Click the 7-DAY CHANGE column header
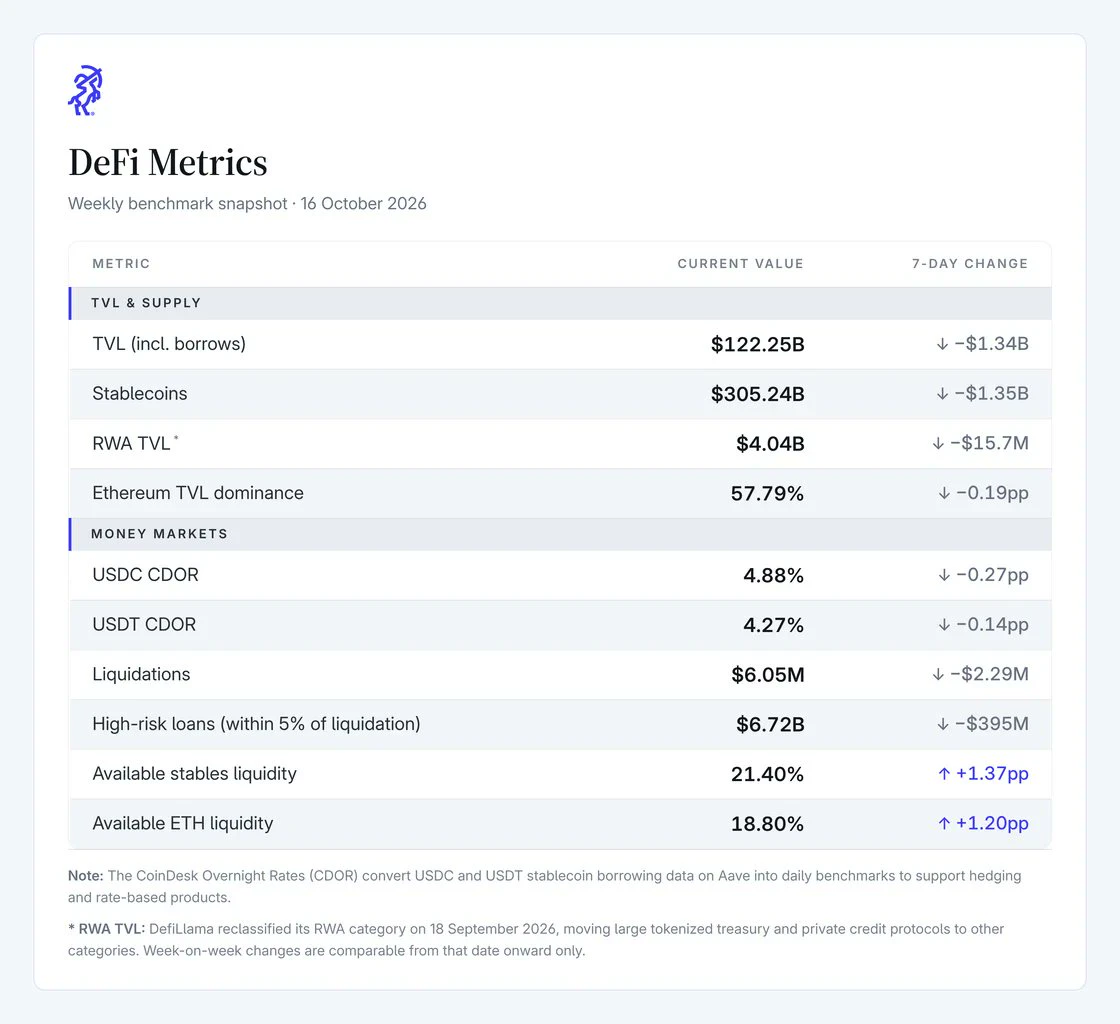 point(970,263)
